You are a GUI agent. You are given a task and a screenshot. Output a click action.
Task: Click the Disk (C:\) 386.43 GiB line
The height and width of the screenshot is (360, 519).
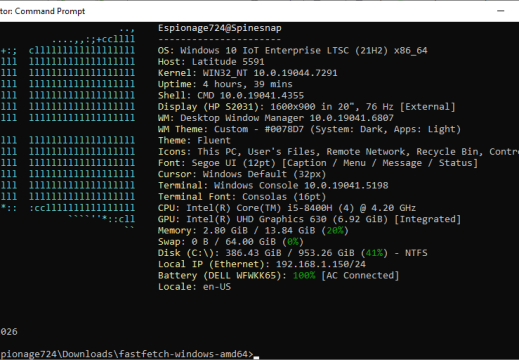292,253
